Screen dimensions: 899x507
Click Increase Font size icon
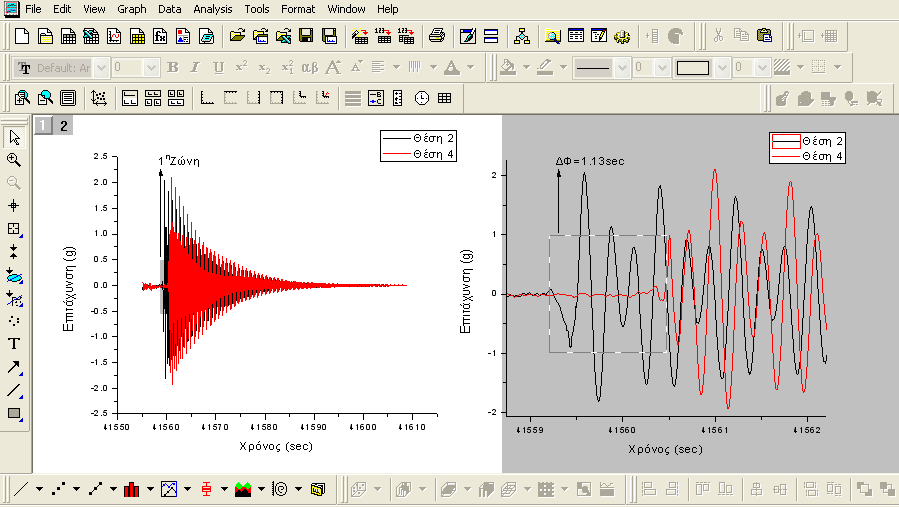click(333, 68)
